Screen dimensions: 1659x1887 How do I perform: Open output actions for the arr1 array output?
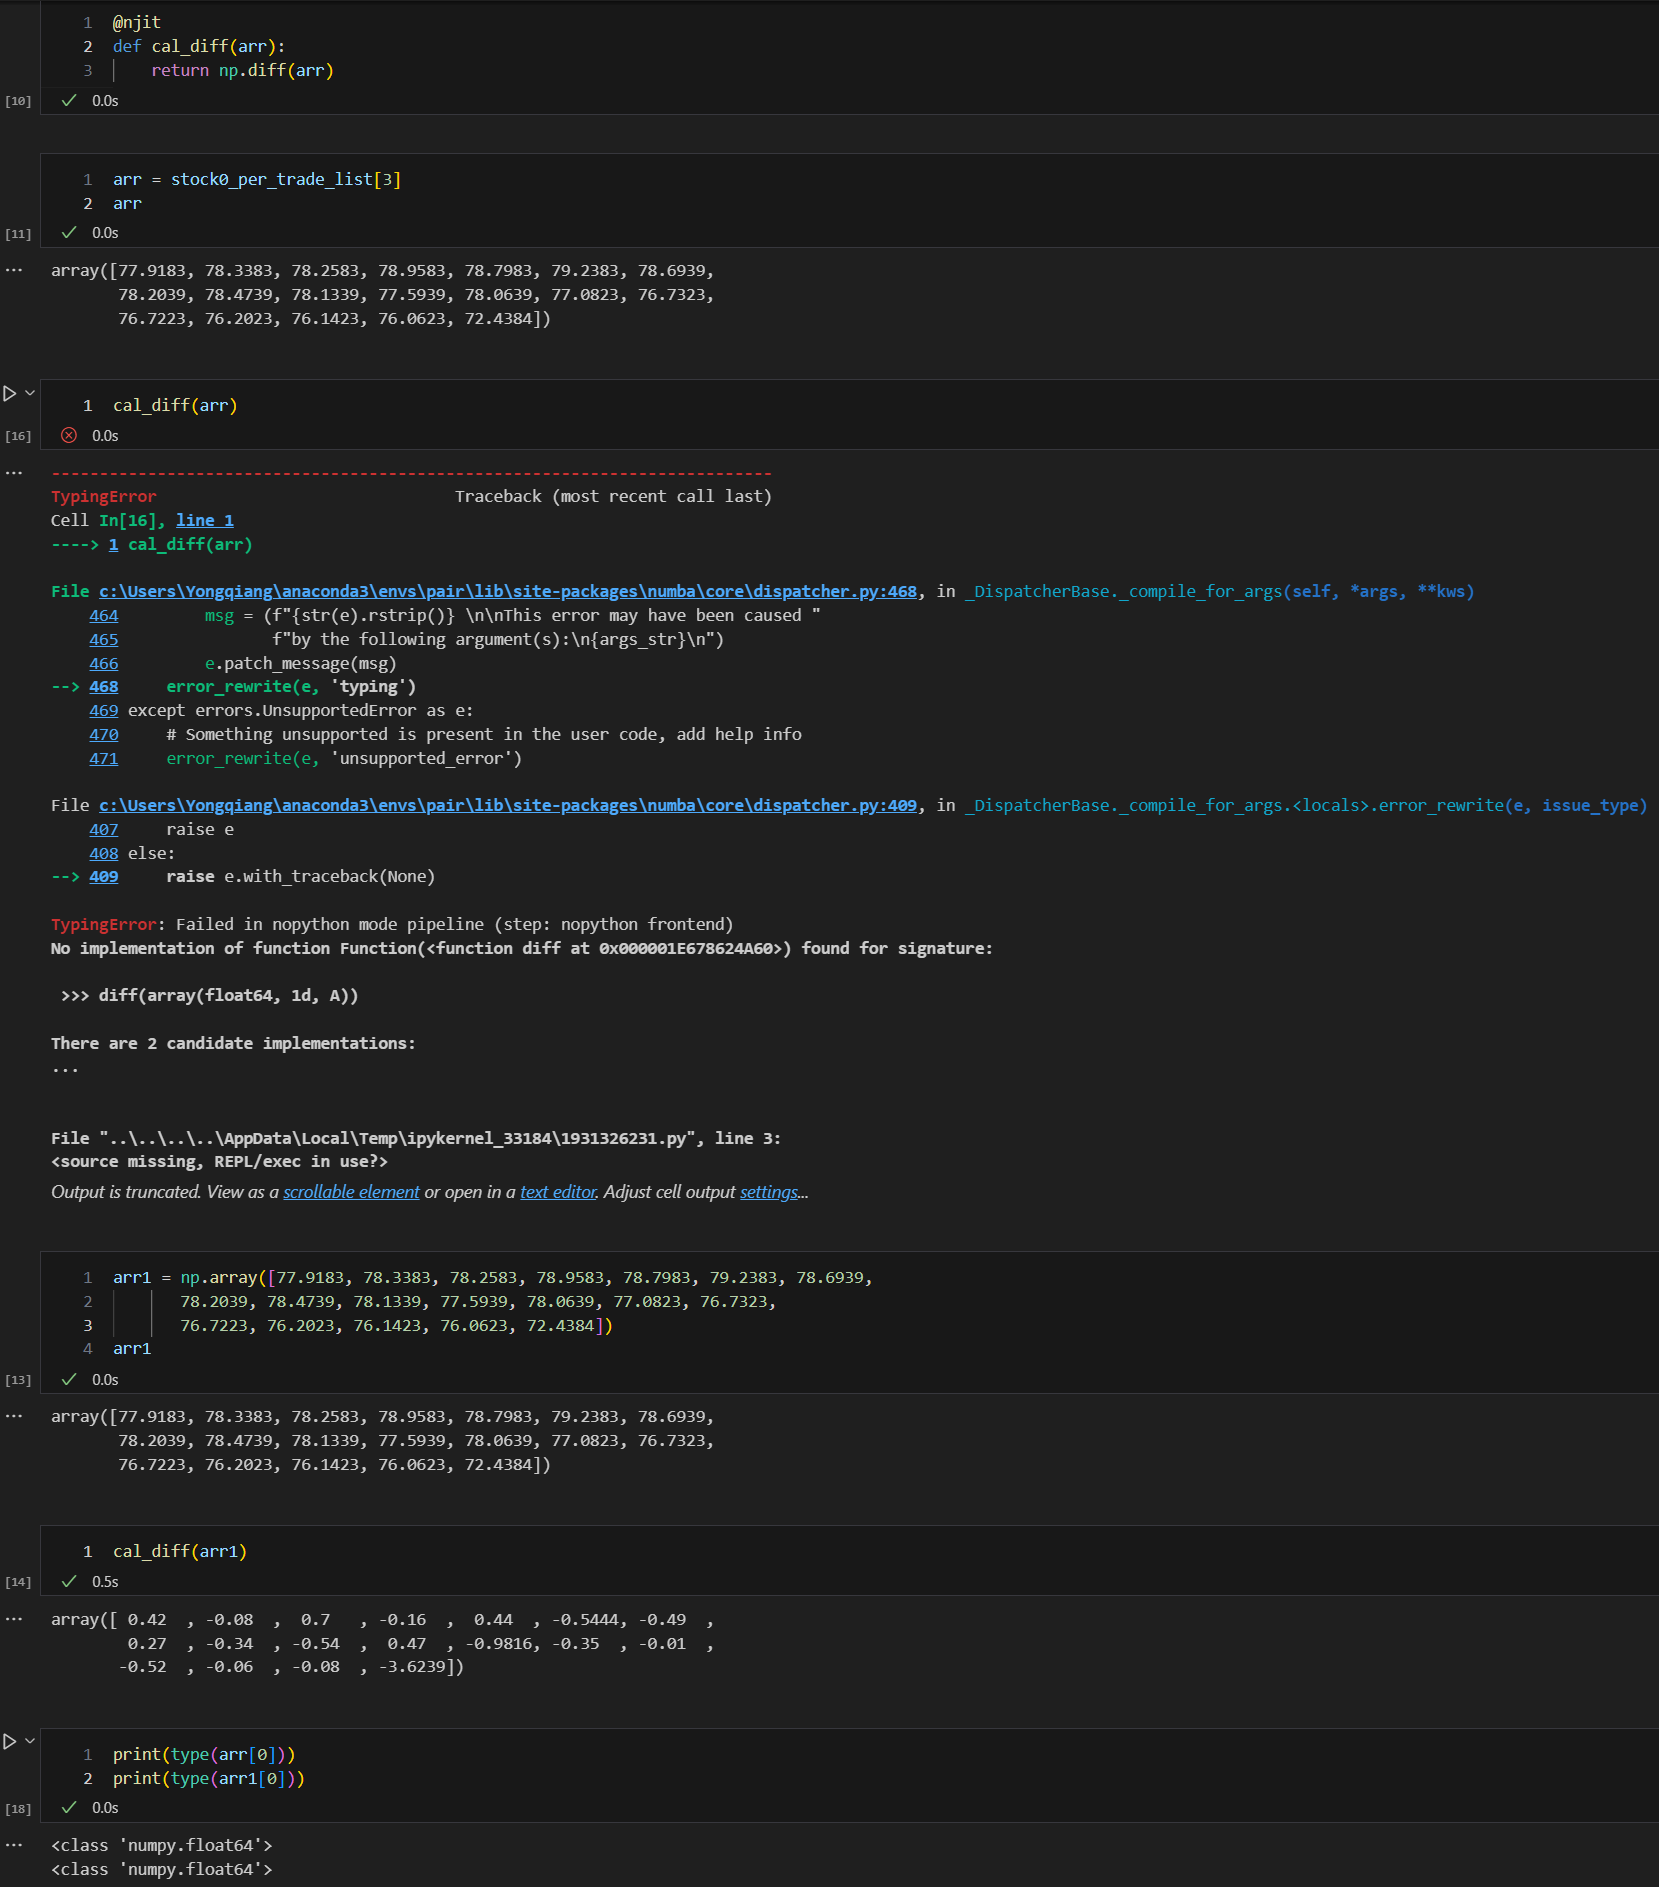click(x=14, y=1416)
